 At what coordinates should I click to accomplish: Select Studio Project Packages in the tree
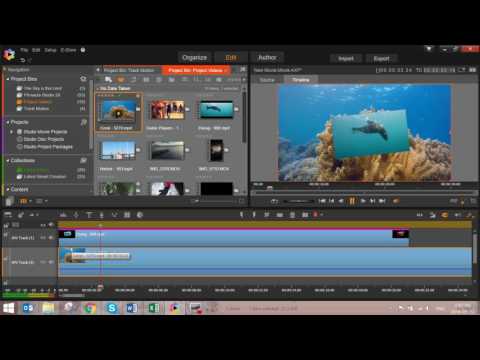pos(48,147)
